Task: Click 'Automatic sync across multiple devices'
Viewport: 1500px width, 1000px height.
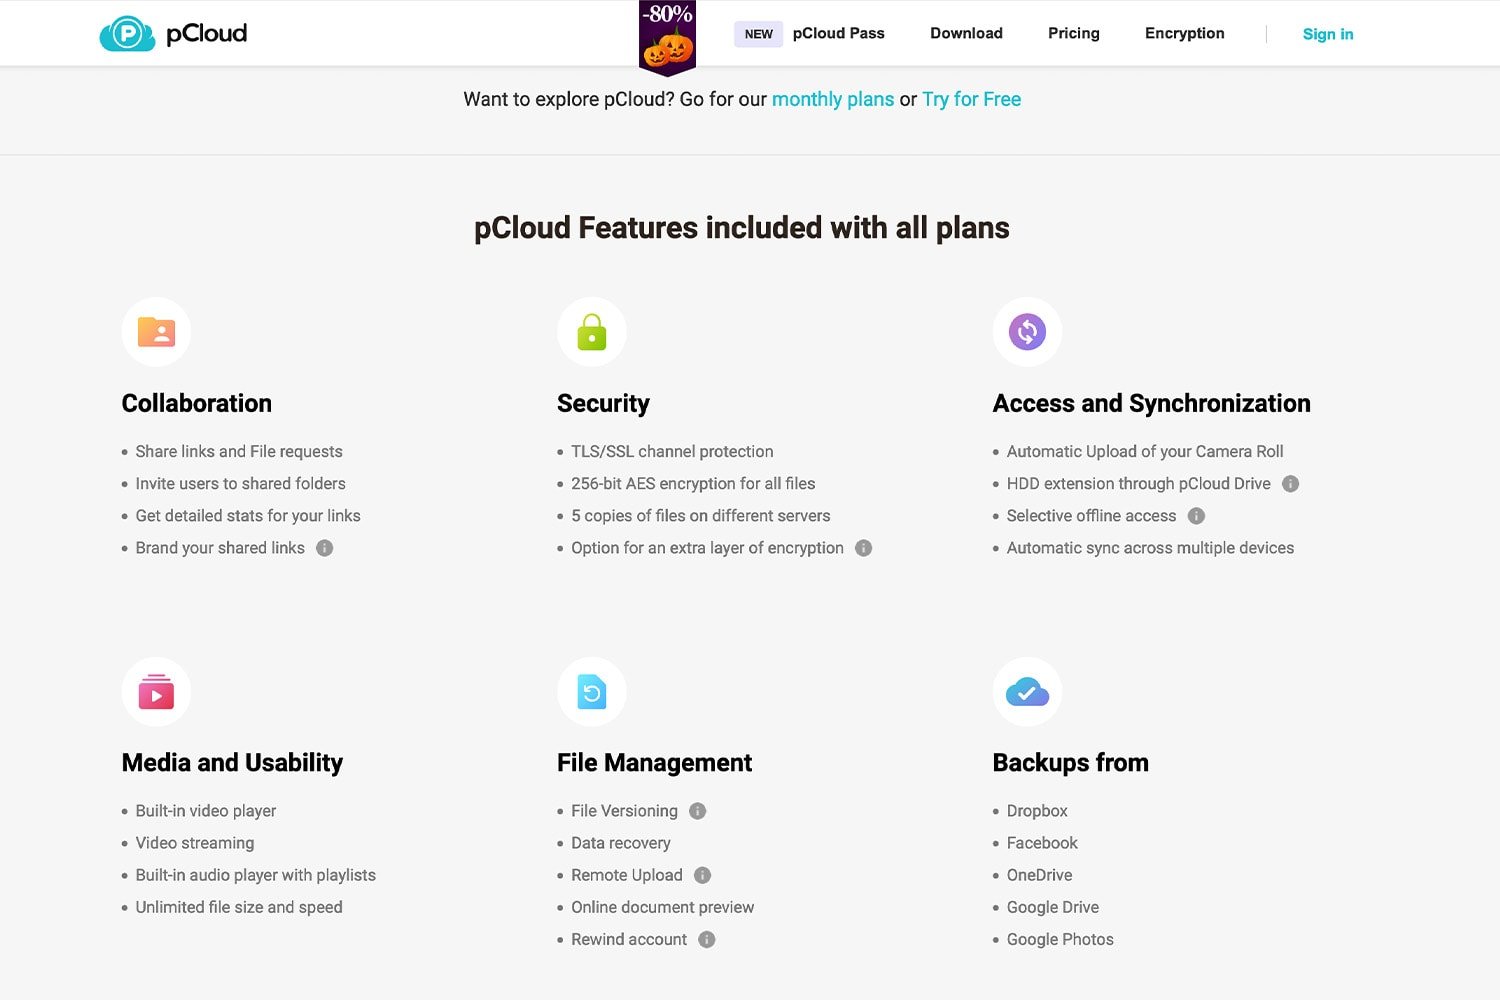Action: (1150, 548)
